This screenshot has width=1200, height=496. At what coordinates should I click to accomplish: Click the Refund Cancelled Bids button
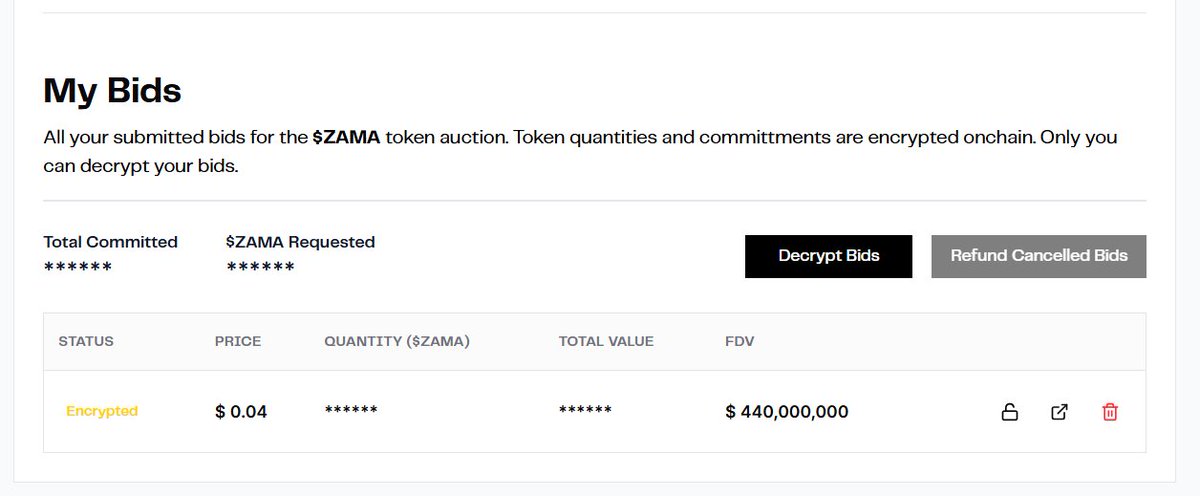click(1038, 256)
